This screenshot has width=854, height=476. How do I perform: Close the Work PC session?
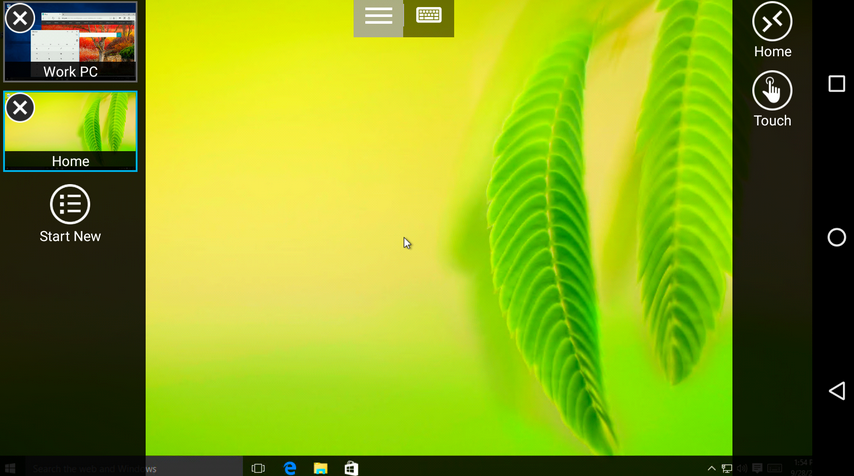19,17
